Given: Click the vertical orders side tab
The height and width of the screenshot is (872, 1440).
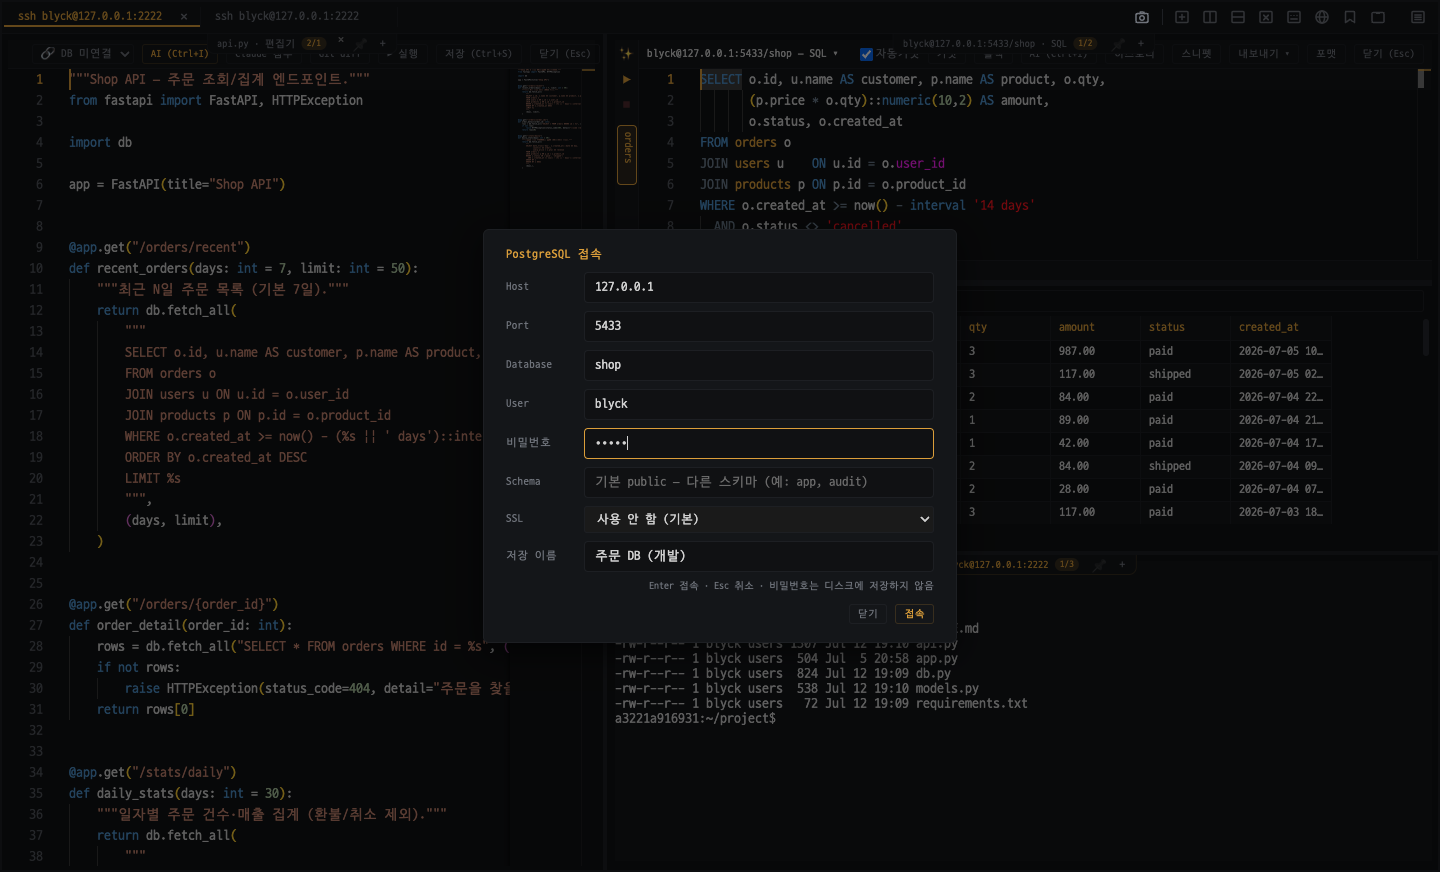Looking at the screenshot, I should [627, 155].
